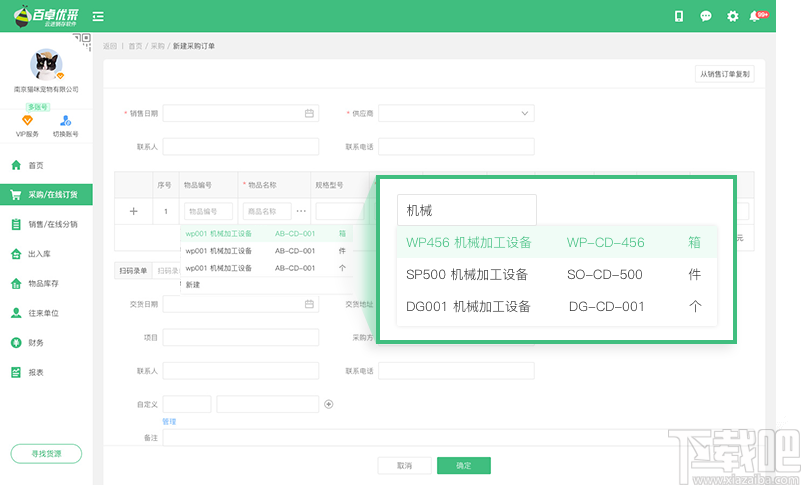
Task: Select WP456 机械加工设备 result
Action: [557, 242]
